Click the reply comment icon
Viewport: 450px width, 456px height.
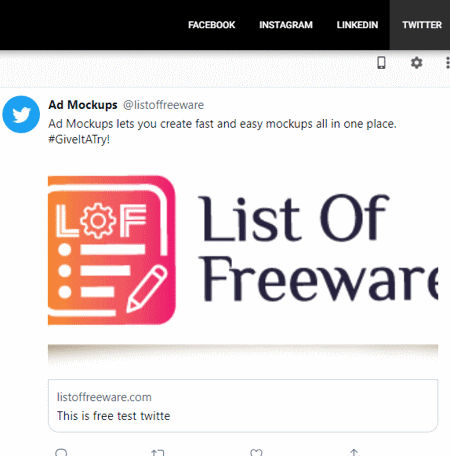tap(61, 452)
